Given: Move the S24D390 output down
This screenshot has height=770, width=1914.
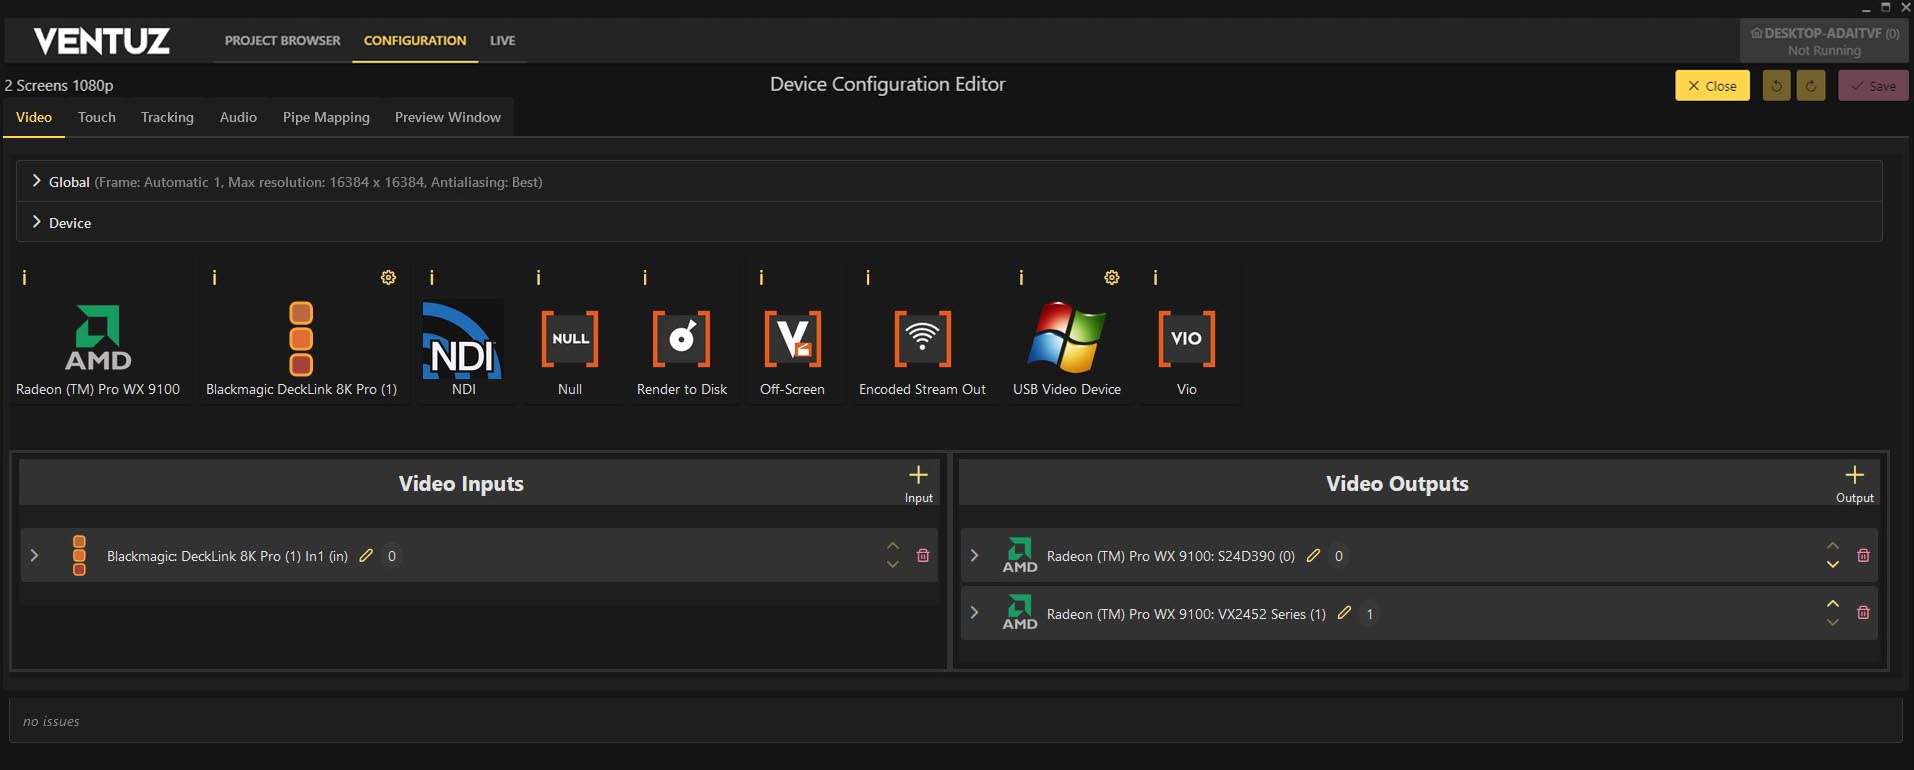Looking at the screenshot, I should pyautogui.click(x=1833, y=565).
